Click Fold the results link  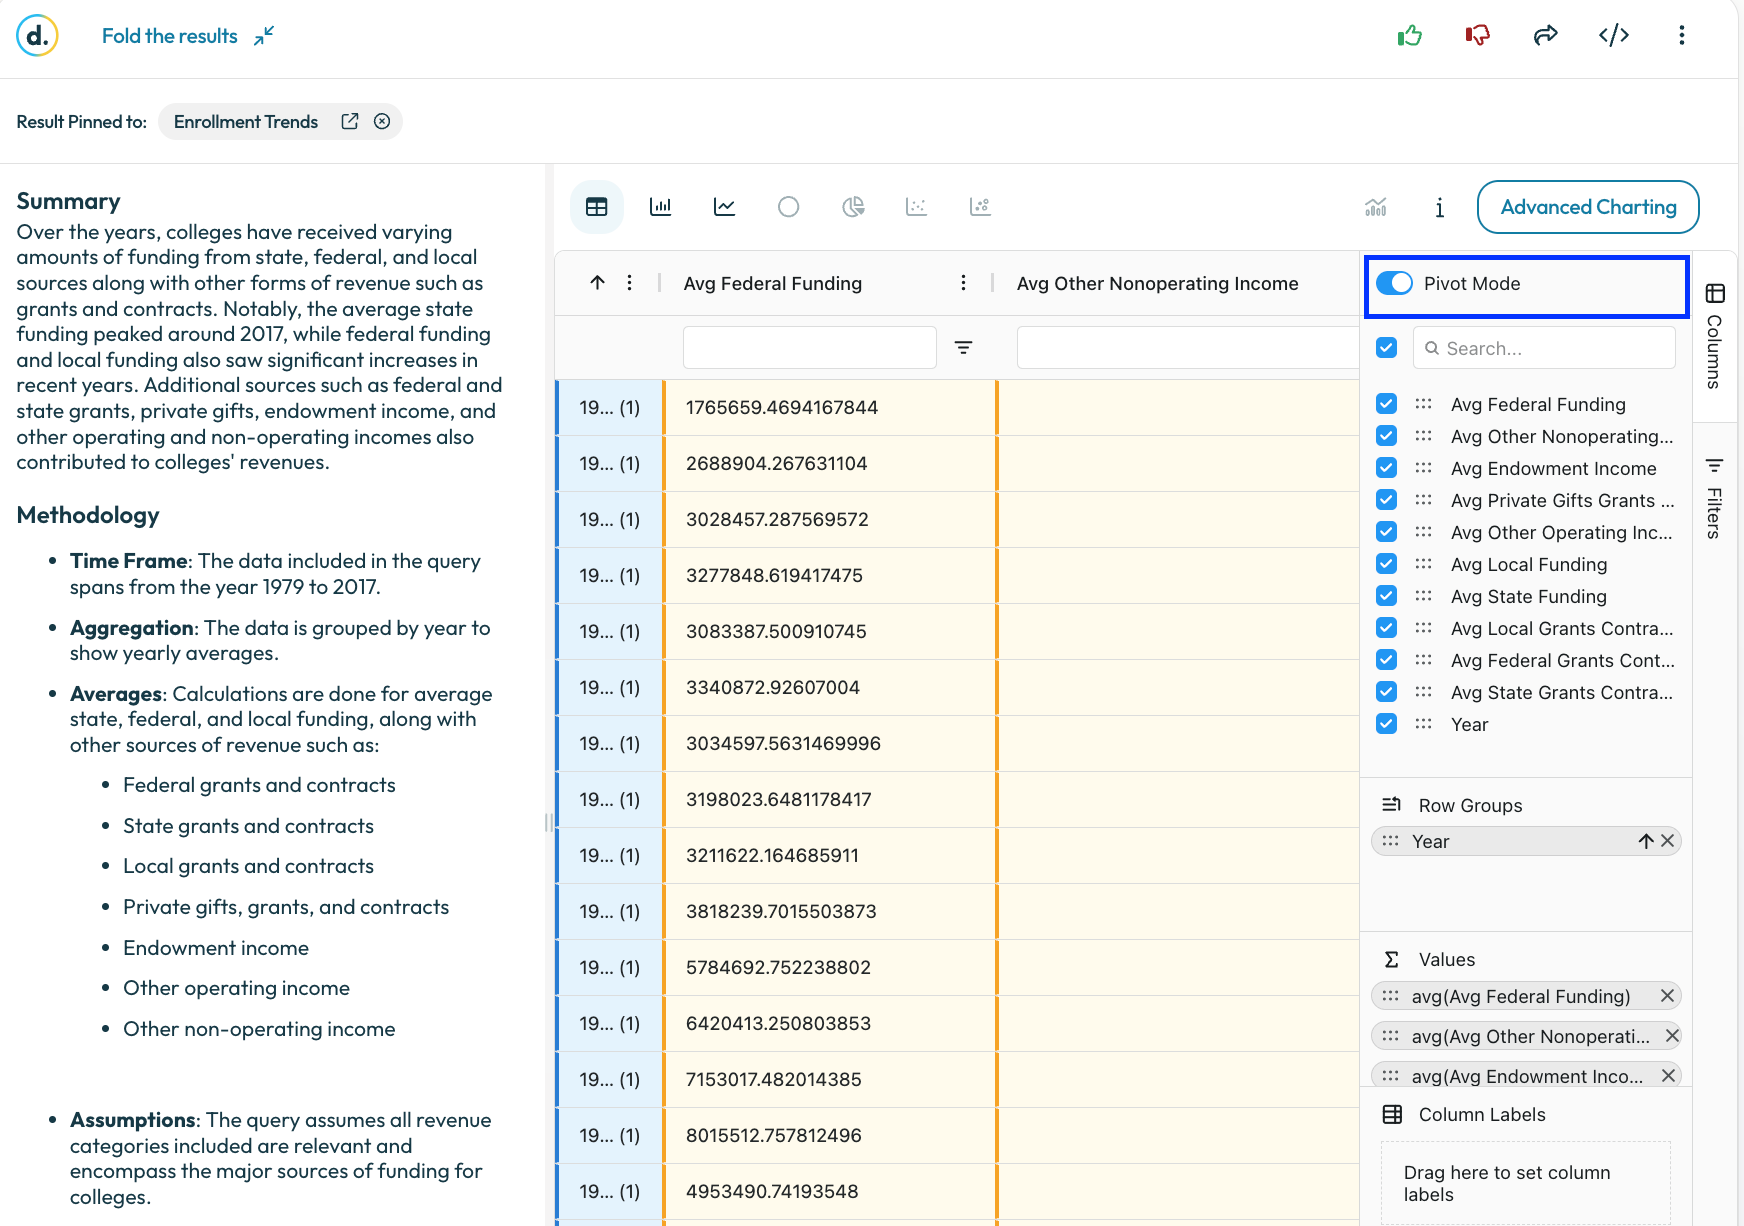click(170, 36)
